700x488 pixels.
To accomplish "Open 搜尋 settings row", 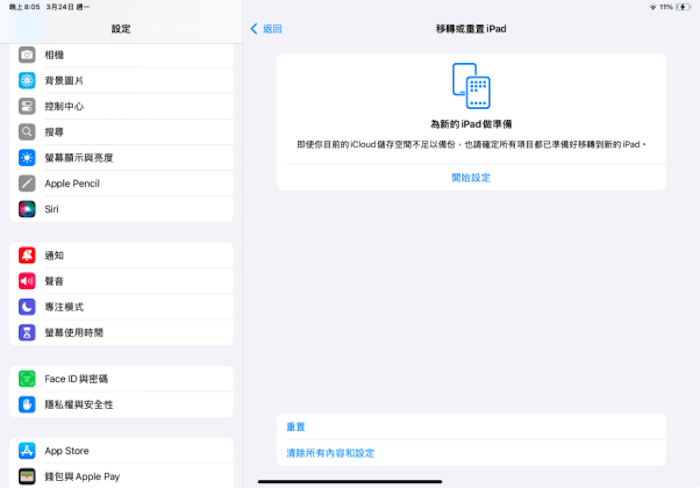I will pyautogui.click(x=121, y=132).
